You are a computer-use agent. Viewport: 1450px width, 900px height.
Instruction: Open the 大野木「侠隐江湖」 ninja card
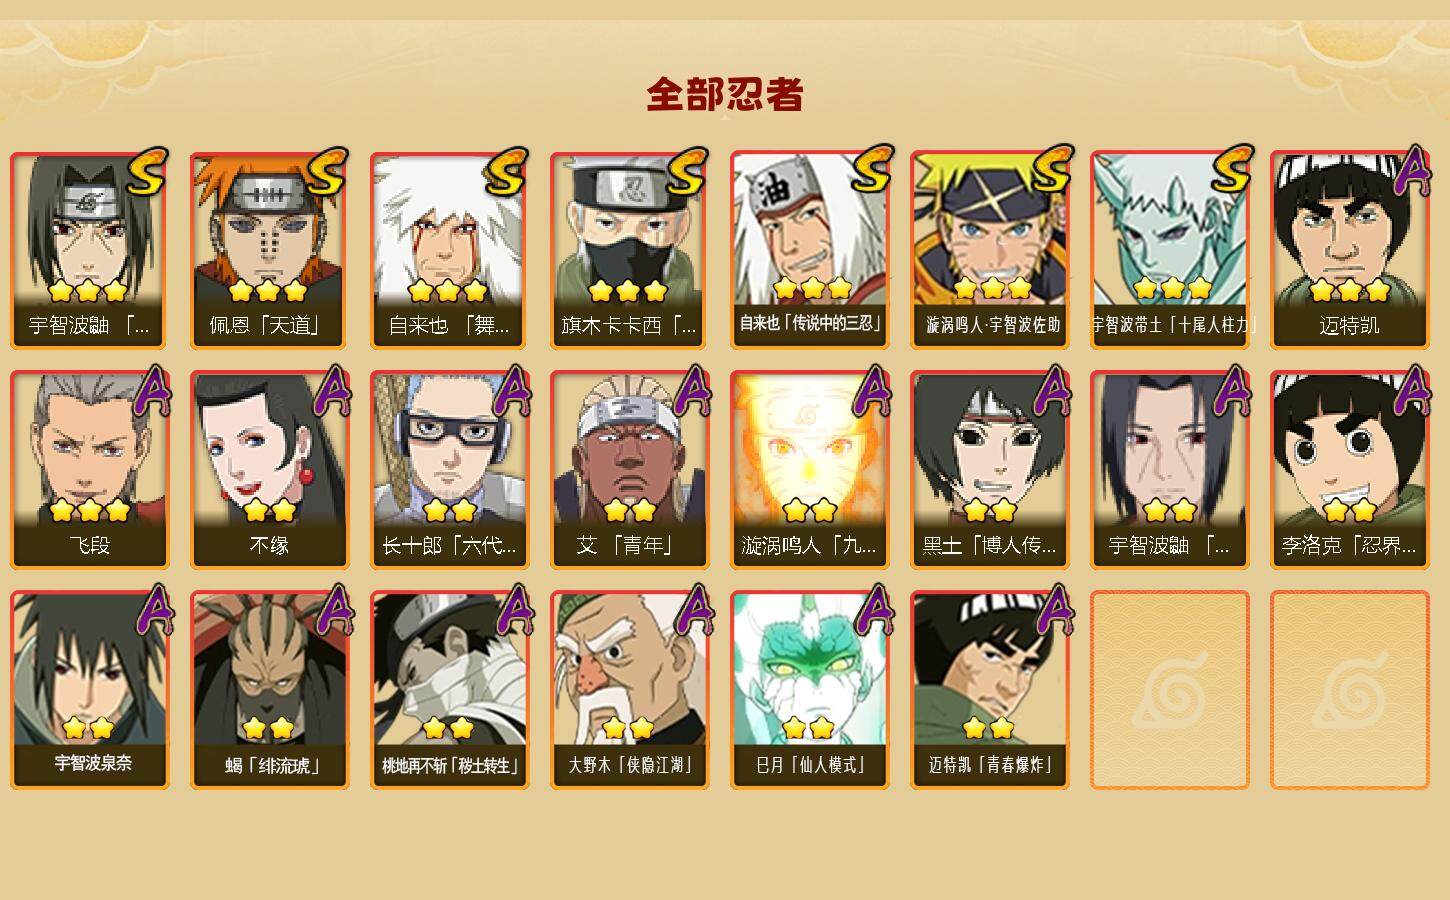[x=629, y=690]
